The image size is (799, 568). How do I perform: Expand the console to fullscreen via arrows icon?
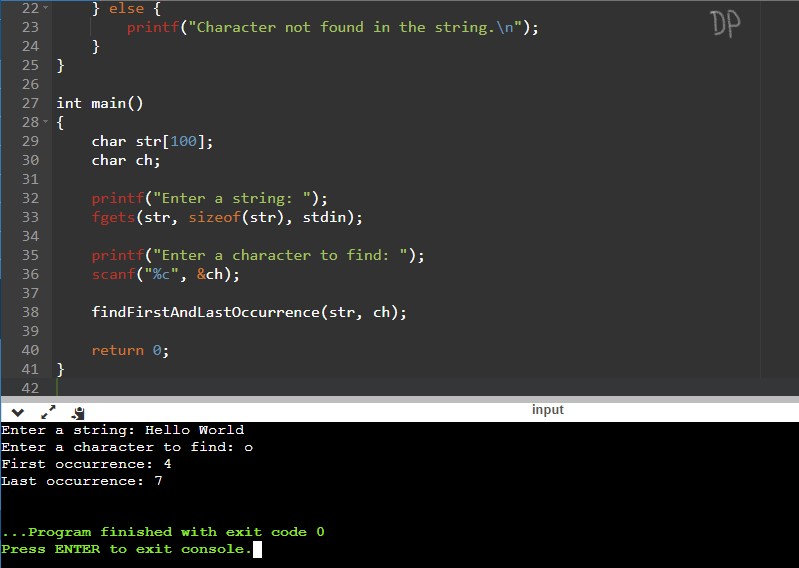48,412
